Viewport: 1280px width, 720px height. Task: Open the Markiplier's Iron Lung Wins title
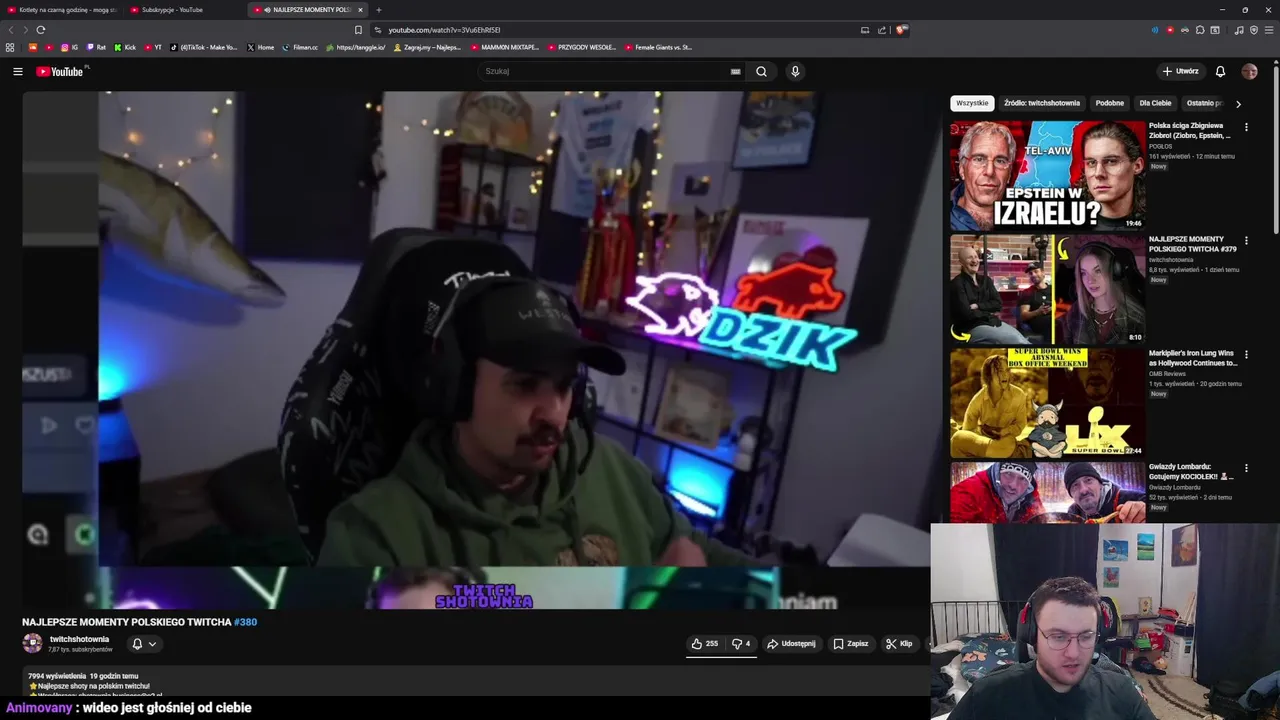[x=1194, y=358]
